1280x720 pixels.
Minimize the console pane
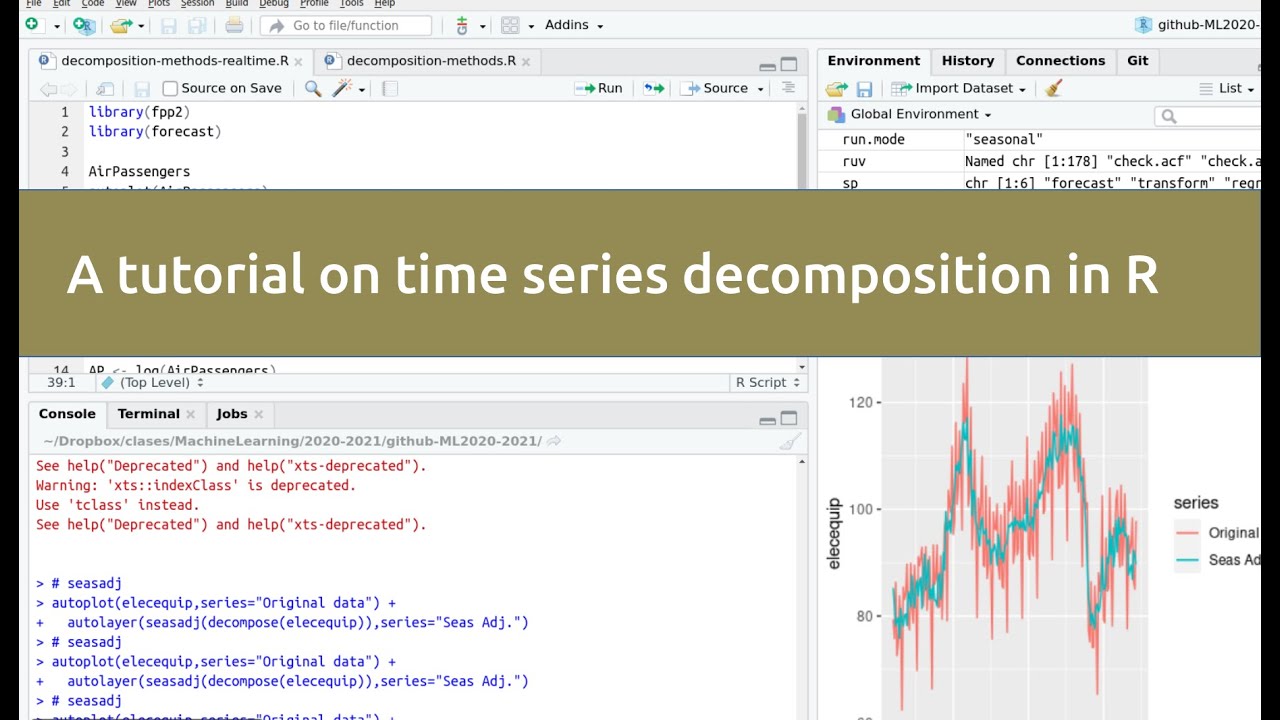767,421
